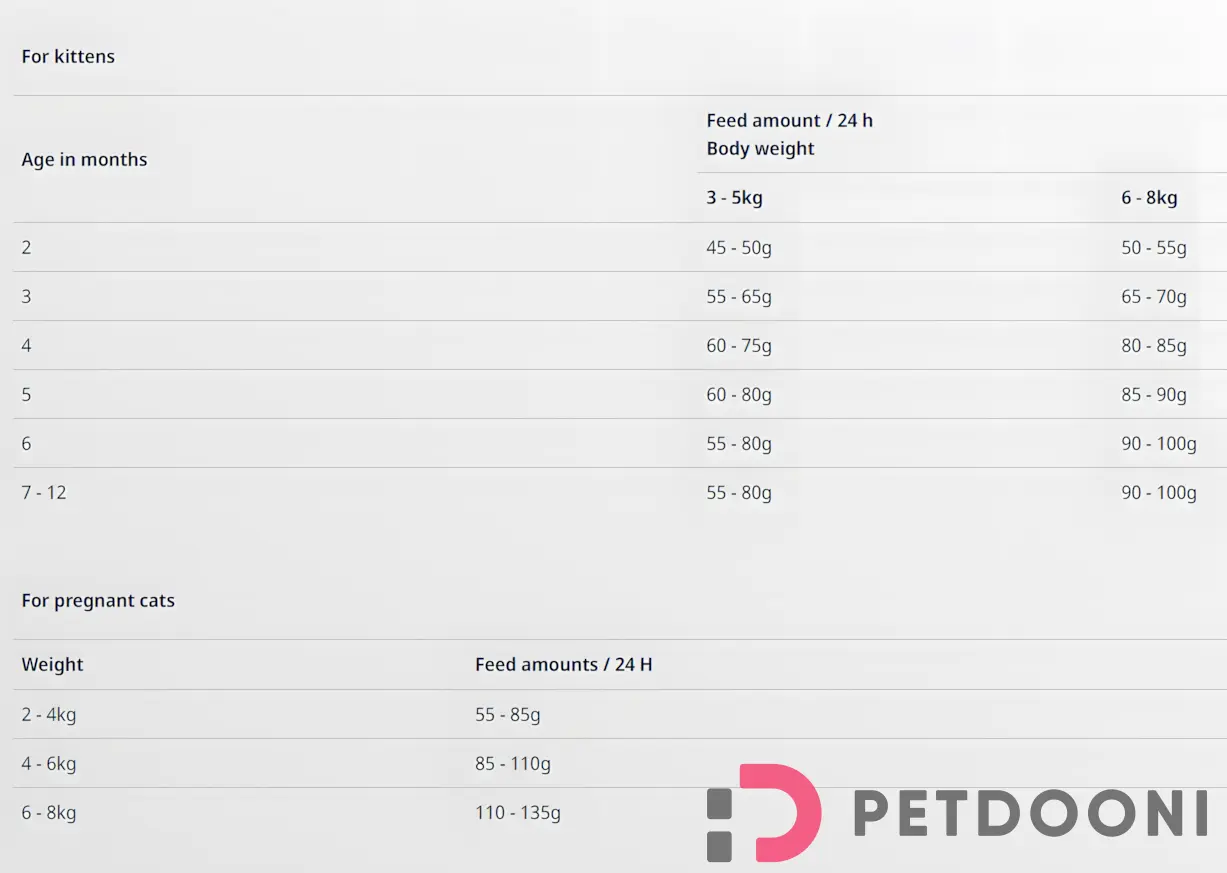Viewport: 1227px width, 873px height.
Task: Select the "2 - 4kg" weight row
Action: (49, 715)
